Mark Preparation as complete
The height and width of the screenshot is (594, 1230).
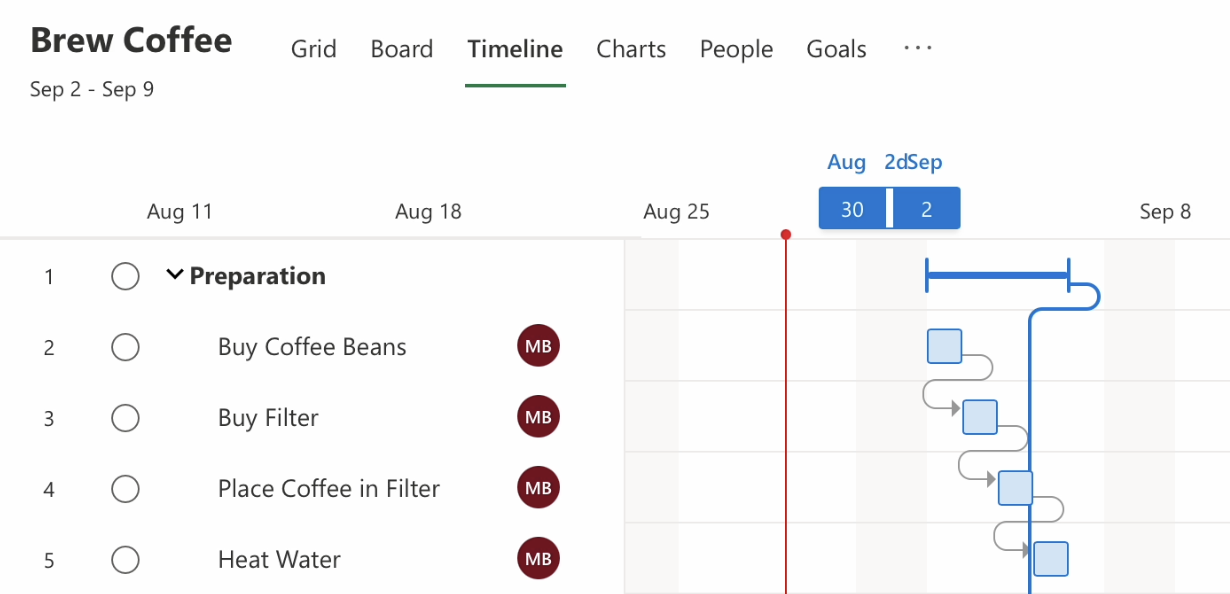click(x=125, y=276)
